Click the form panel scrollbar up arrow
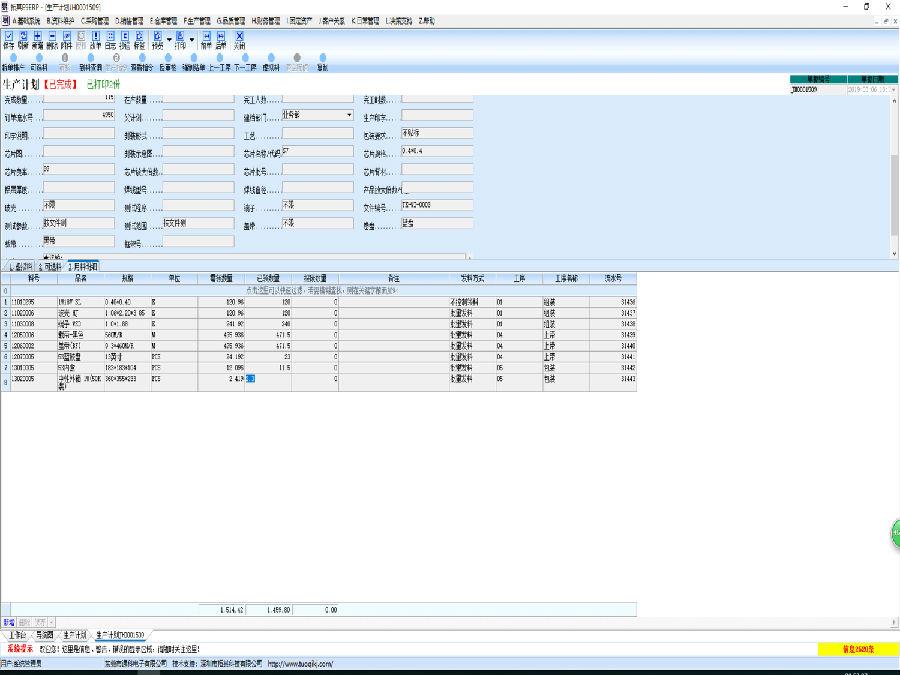Image resolution: width=900 pixels, height=675 pixels. point(894,100)
